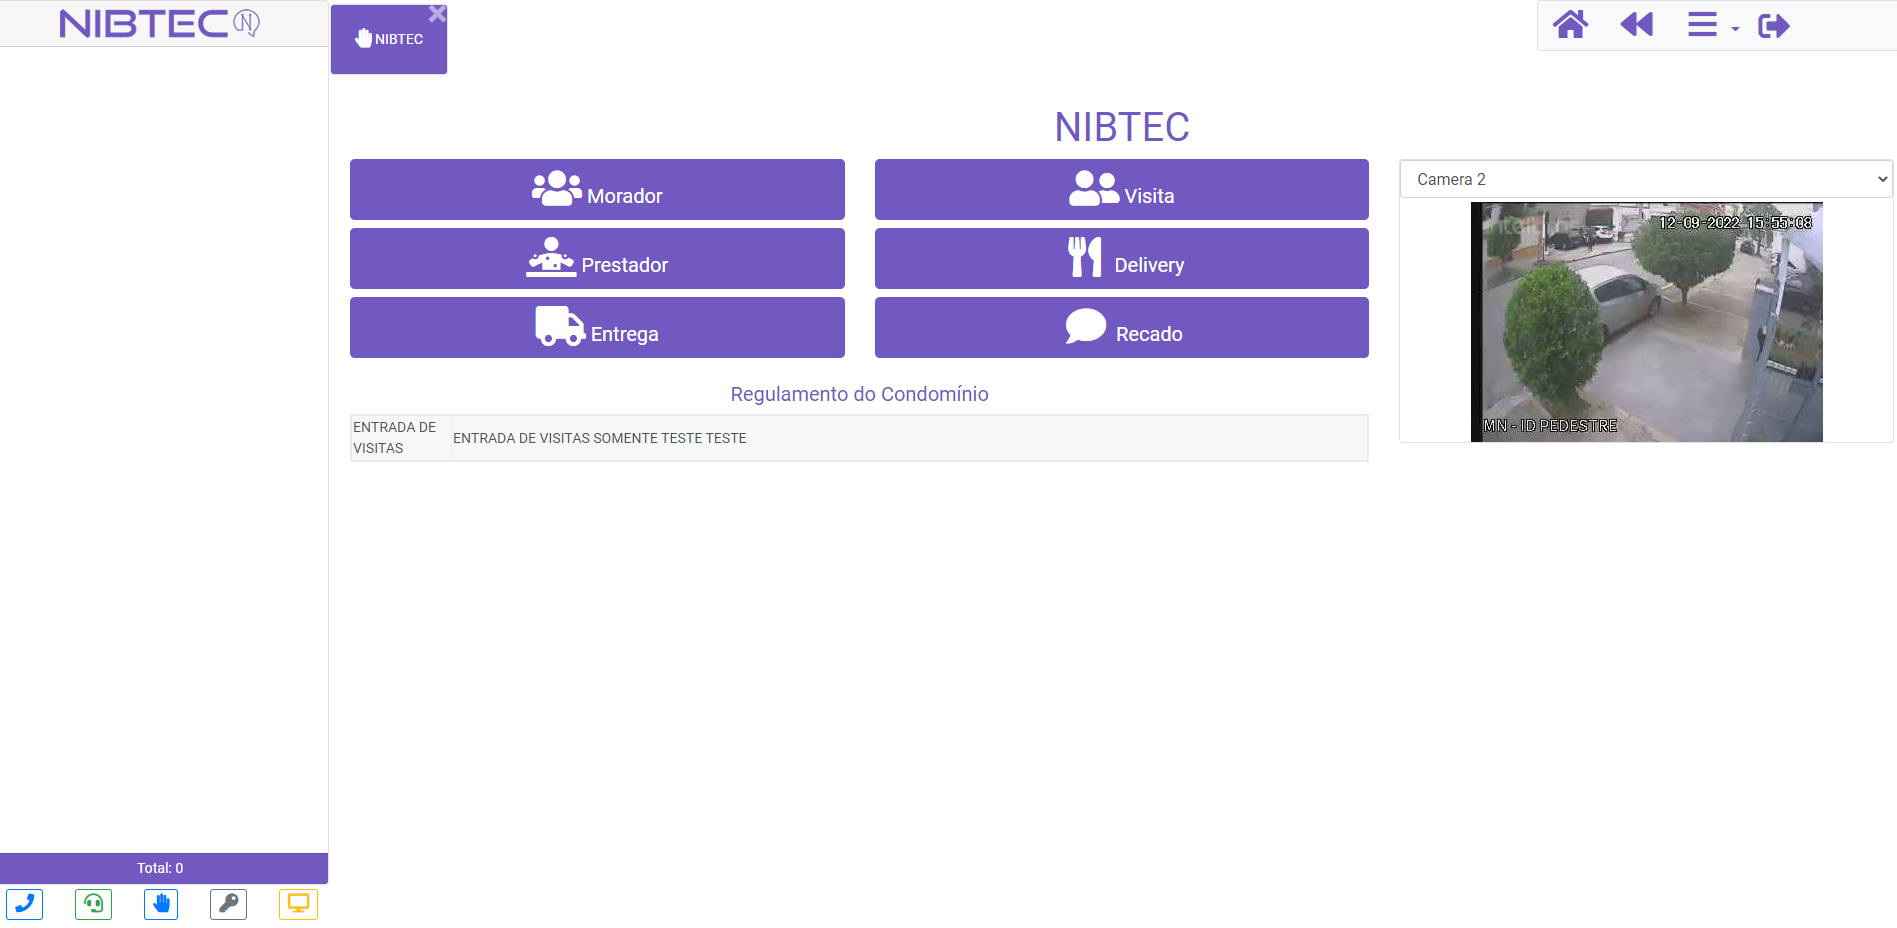Viewport: 1897px width, 928px height.
Task: Click the camera feed image
Action: tap(1646, 322)
